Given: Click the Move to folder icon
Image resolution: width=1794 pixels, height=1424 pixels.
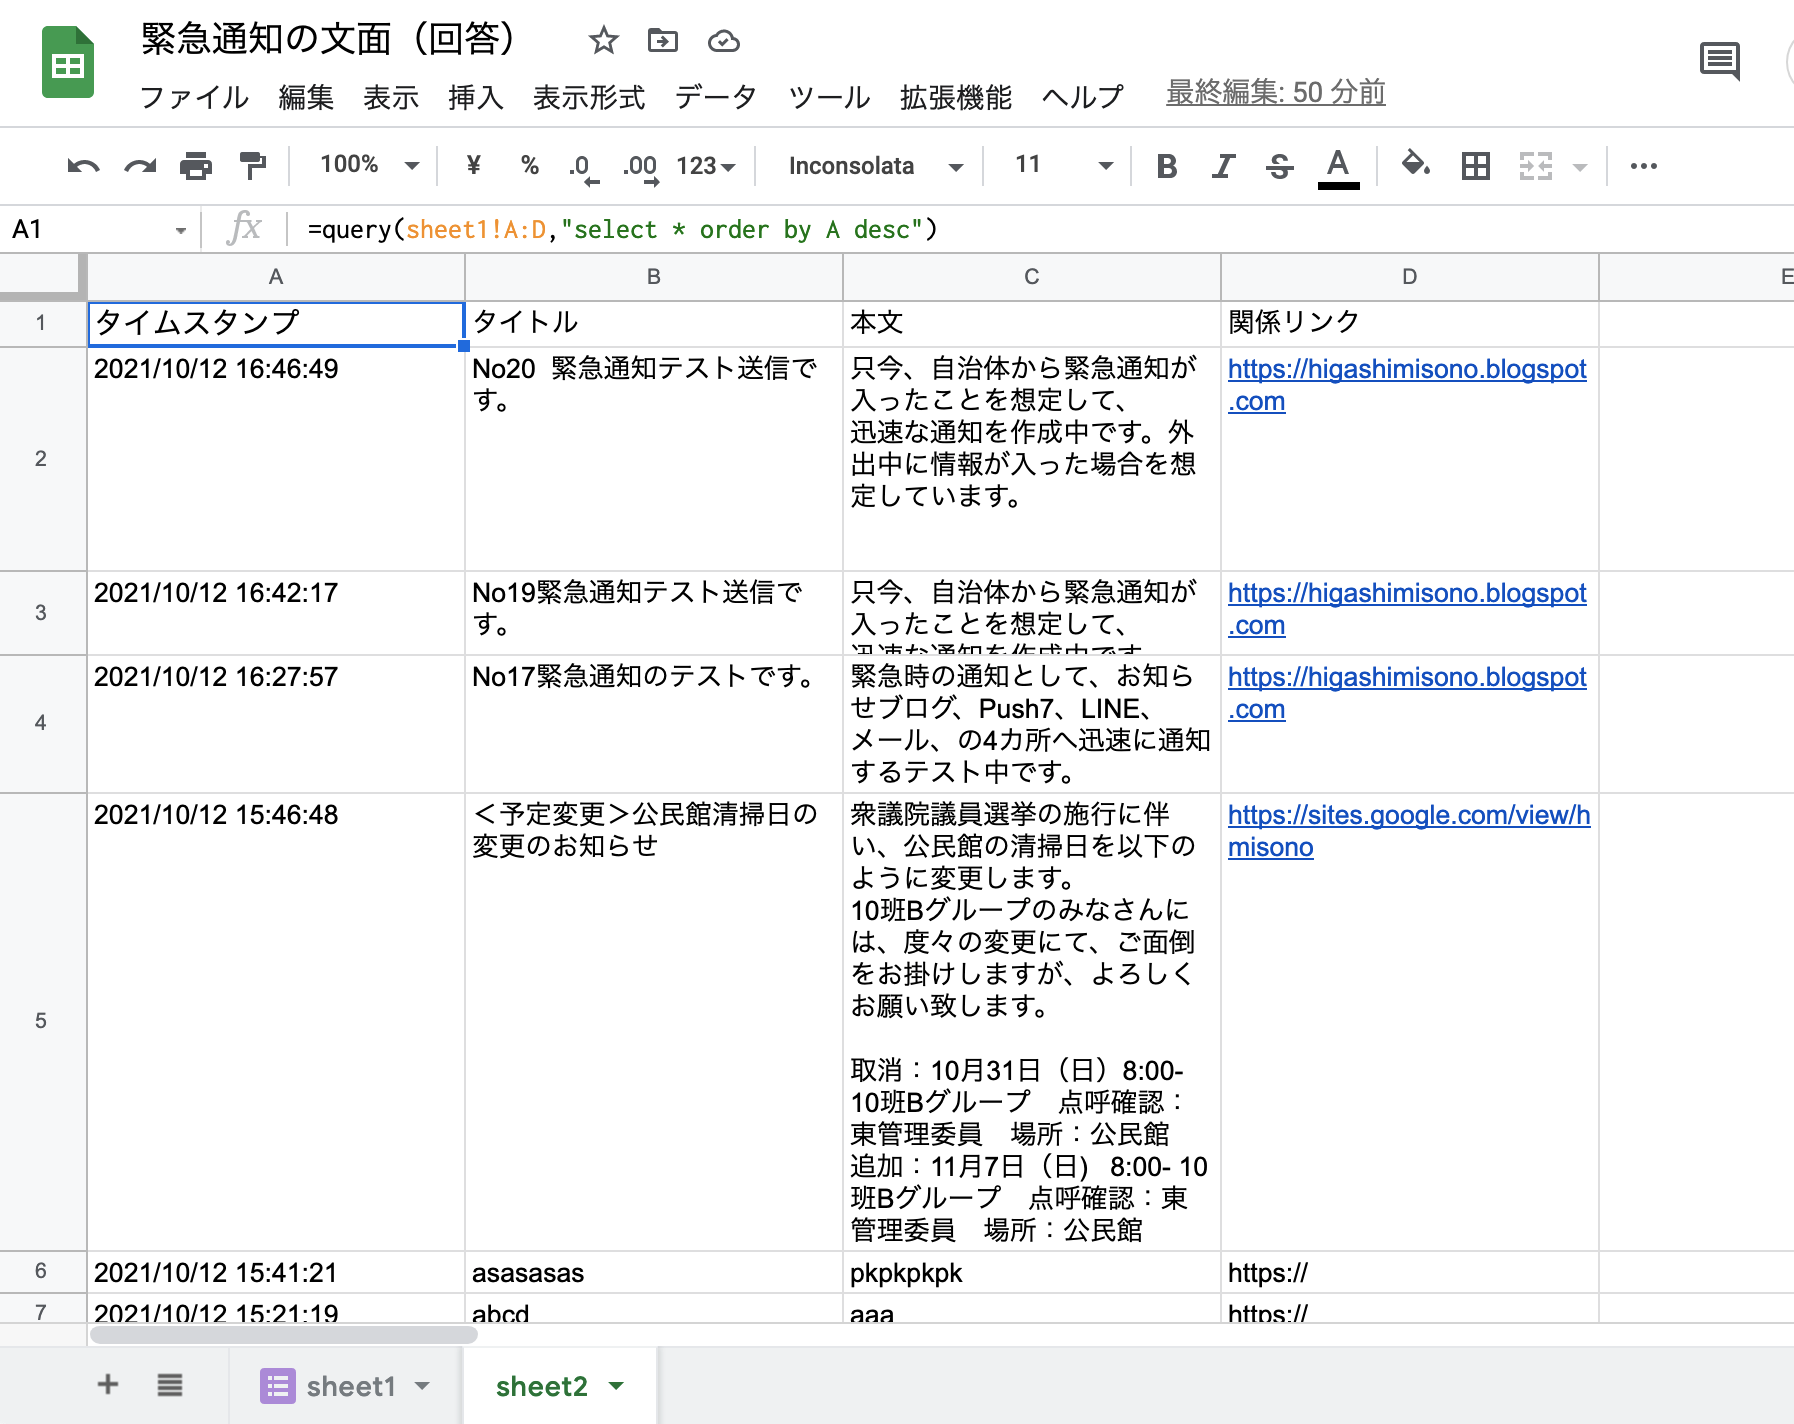Looking at the screenshot, I should (662, 41).
